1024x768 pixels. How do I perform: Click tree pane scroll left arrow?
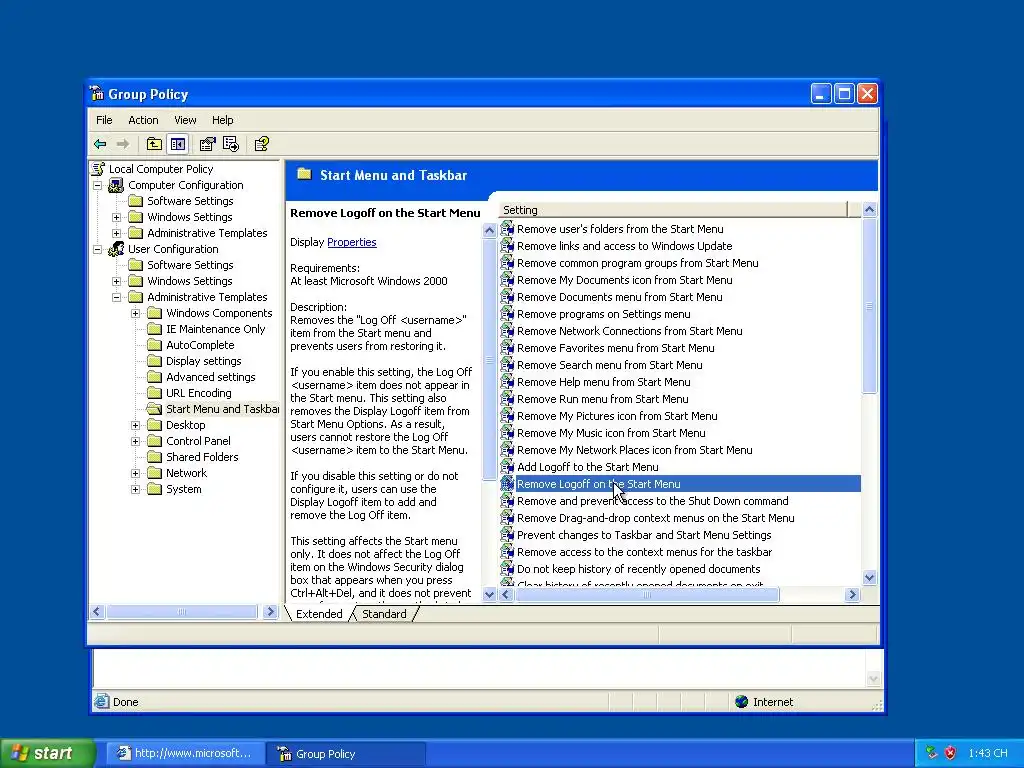point(97,612)
